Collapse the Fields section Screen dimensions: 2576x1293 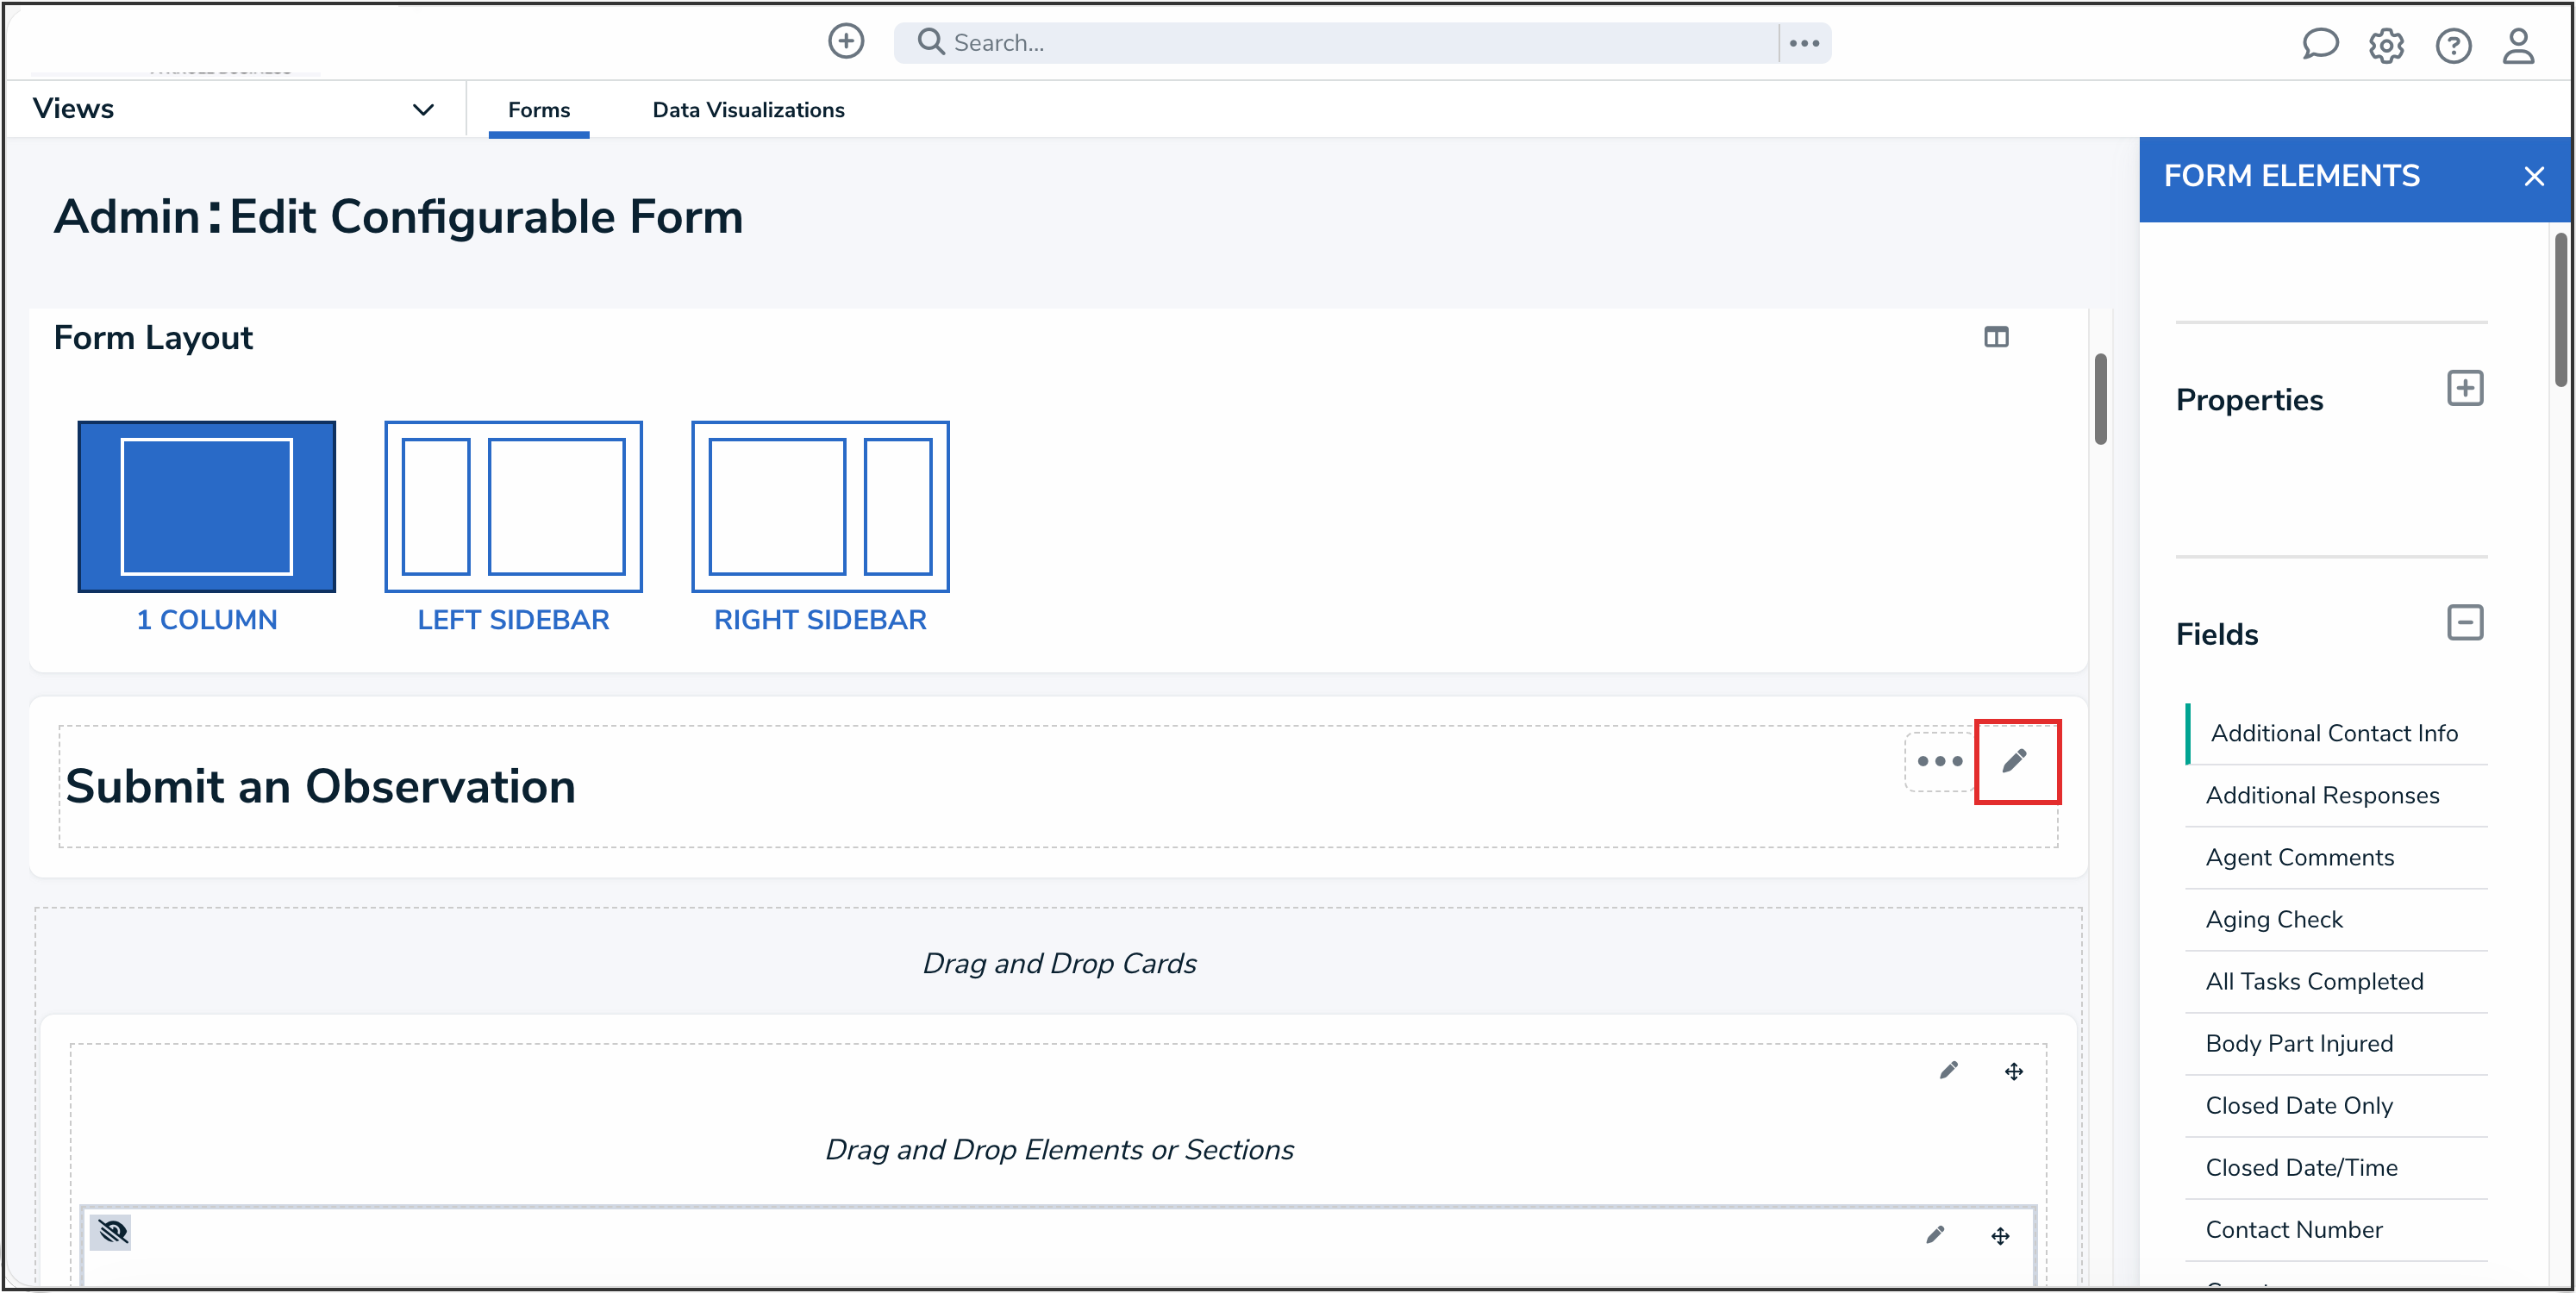pos(2465,622)
